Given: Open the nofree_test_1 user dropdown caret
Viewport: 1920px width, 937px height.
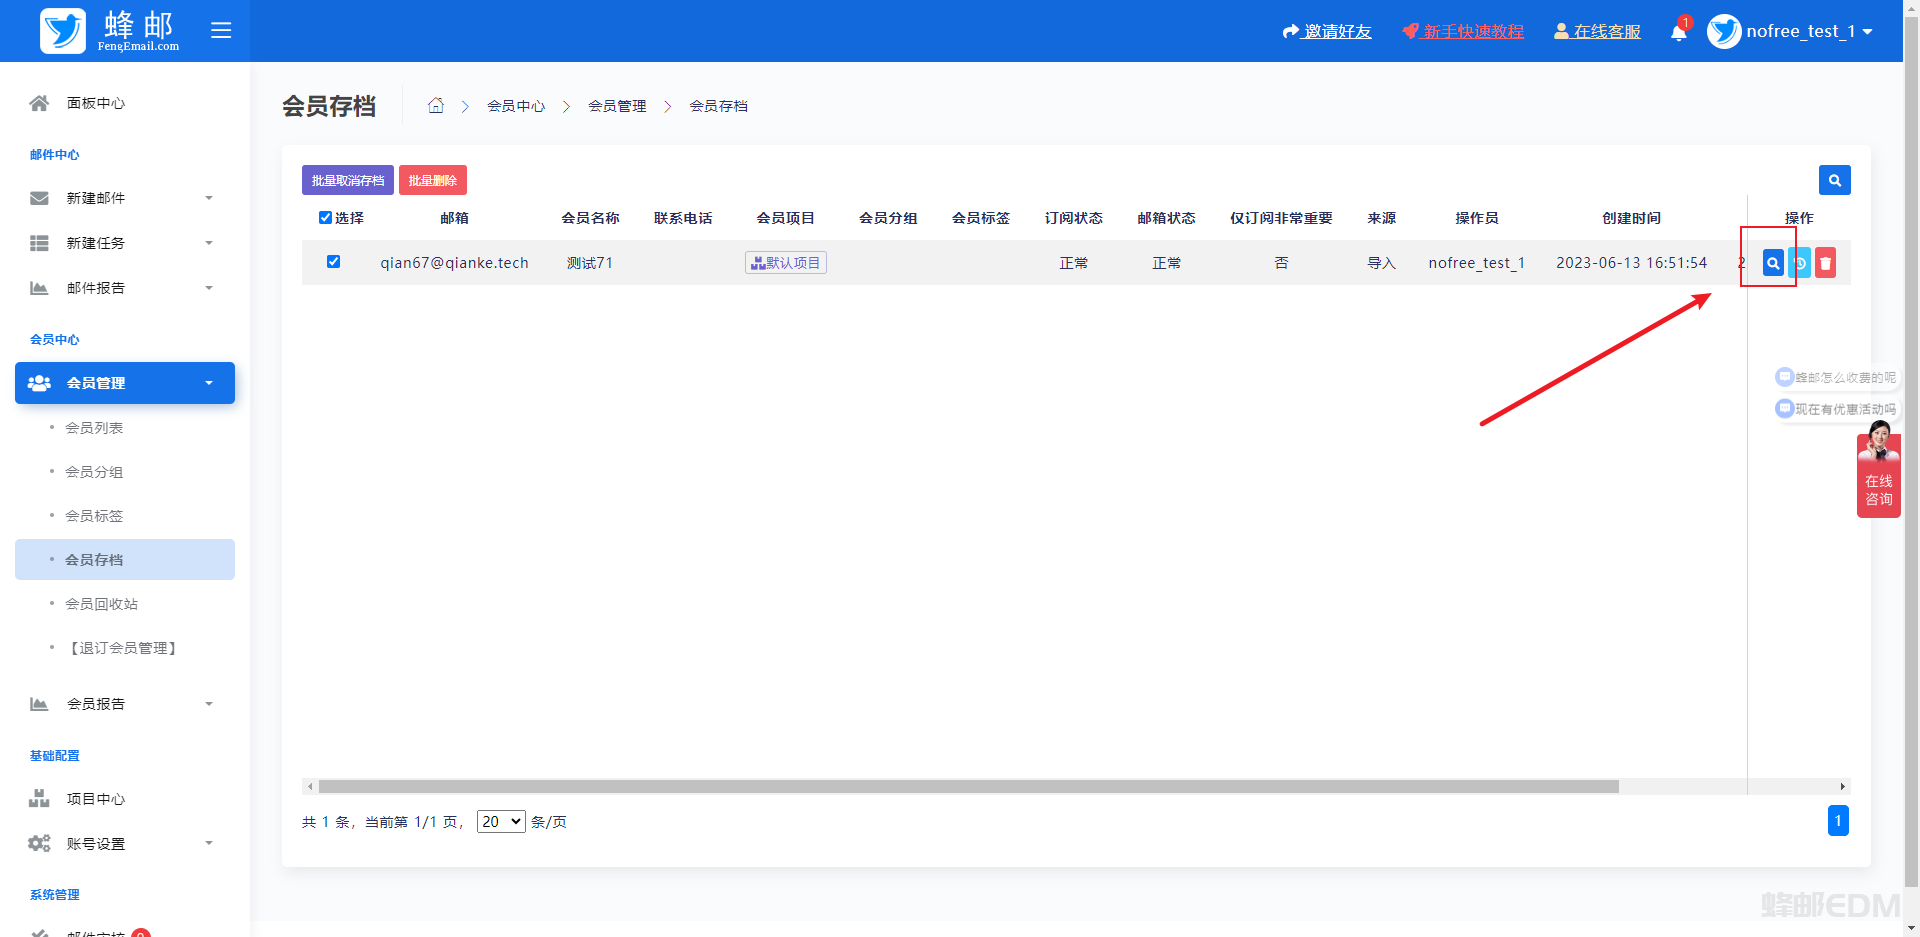Looking at the screenshot, I should click(1867, 32).
